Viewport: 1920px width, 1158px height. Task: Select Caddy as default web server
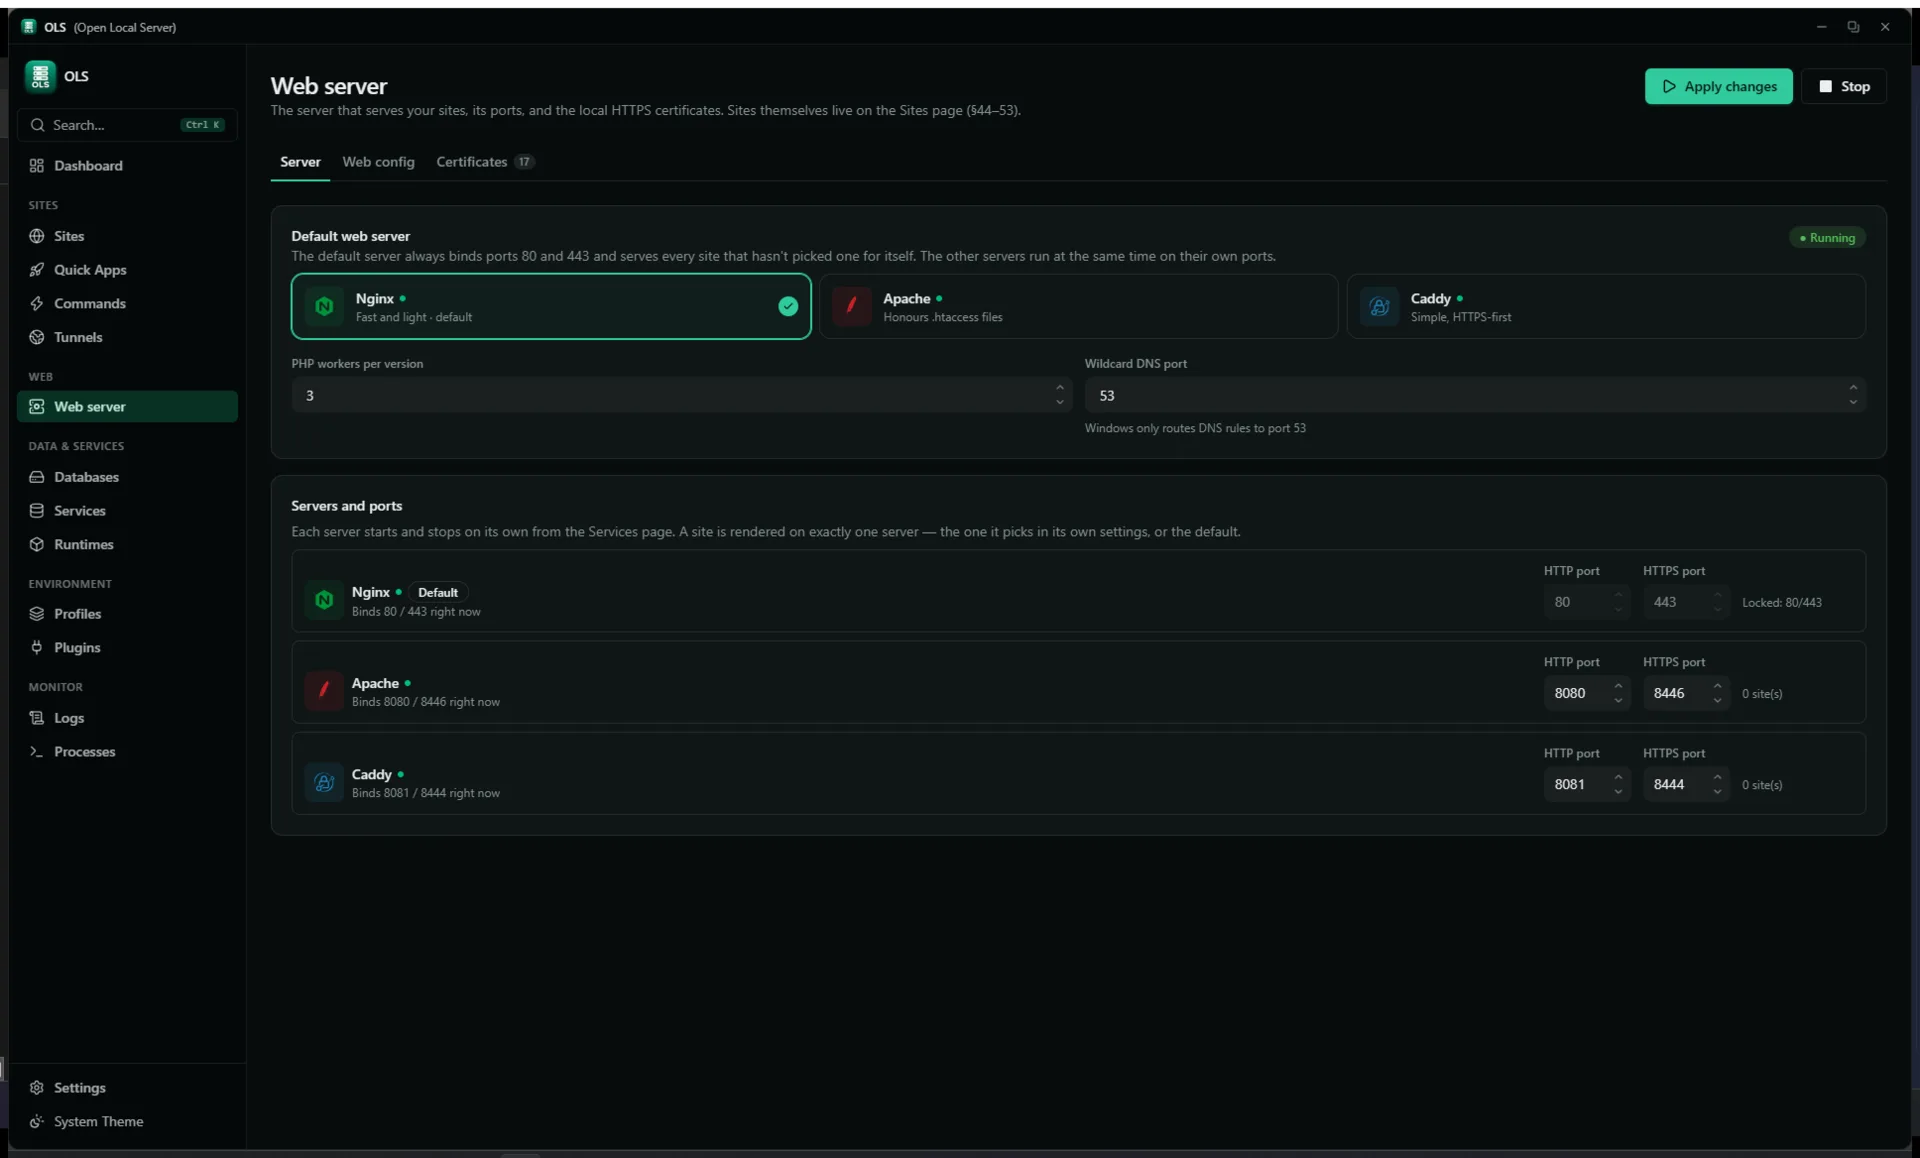(1606, 307)
